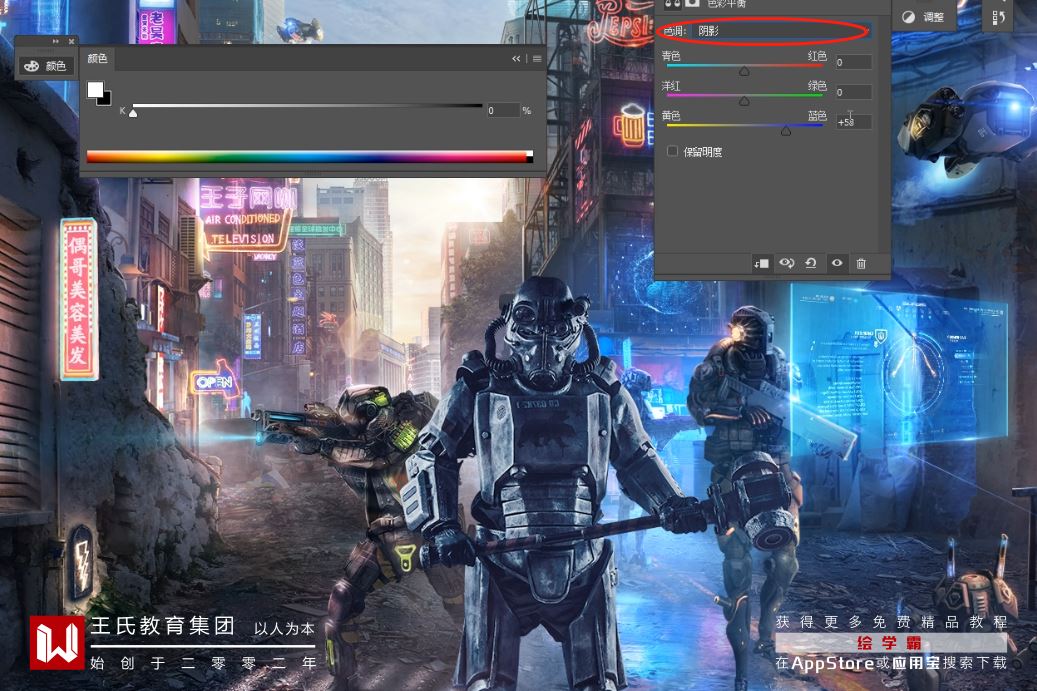Open the 颜色 palette icon panel button
This screenshot has width=1037, height=691.
(45, 66)
